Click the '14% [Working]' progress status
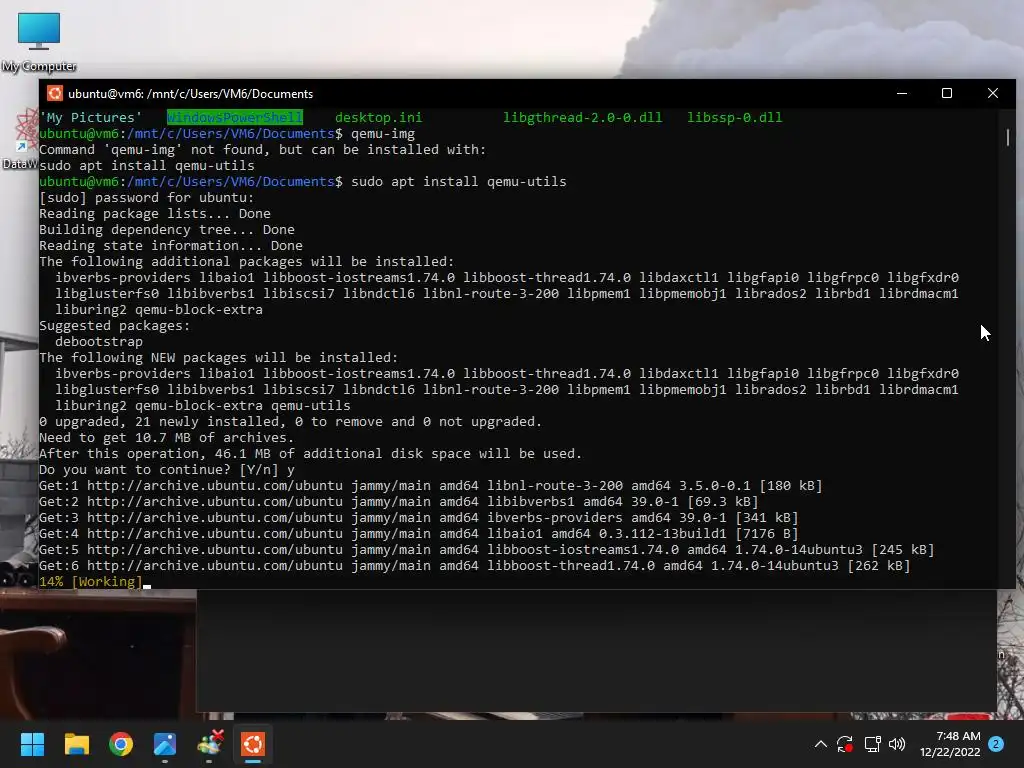This screenshot has width=1024, height=768. click(90, 582)
